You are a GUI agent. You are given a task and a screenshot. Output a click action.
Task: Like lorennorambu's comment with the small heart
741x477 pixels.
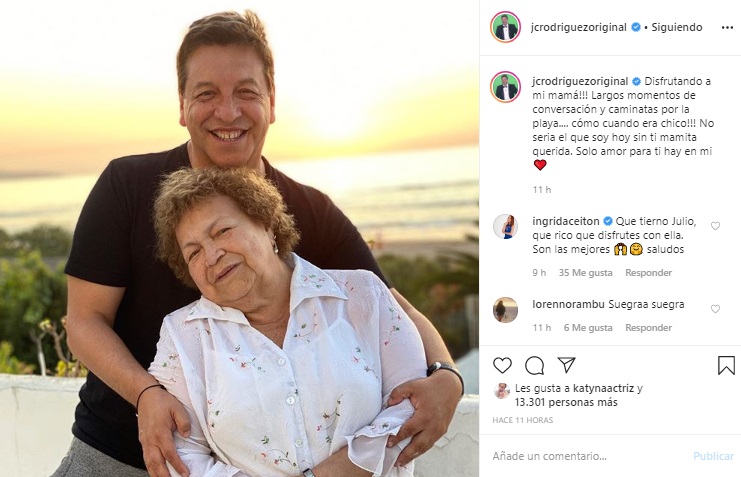click(715, 309)
